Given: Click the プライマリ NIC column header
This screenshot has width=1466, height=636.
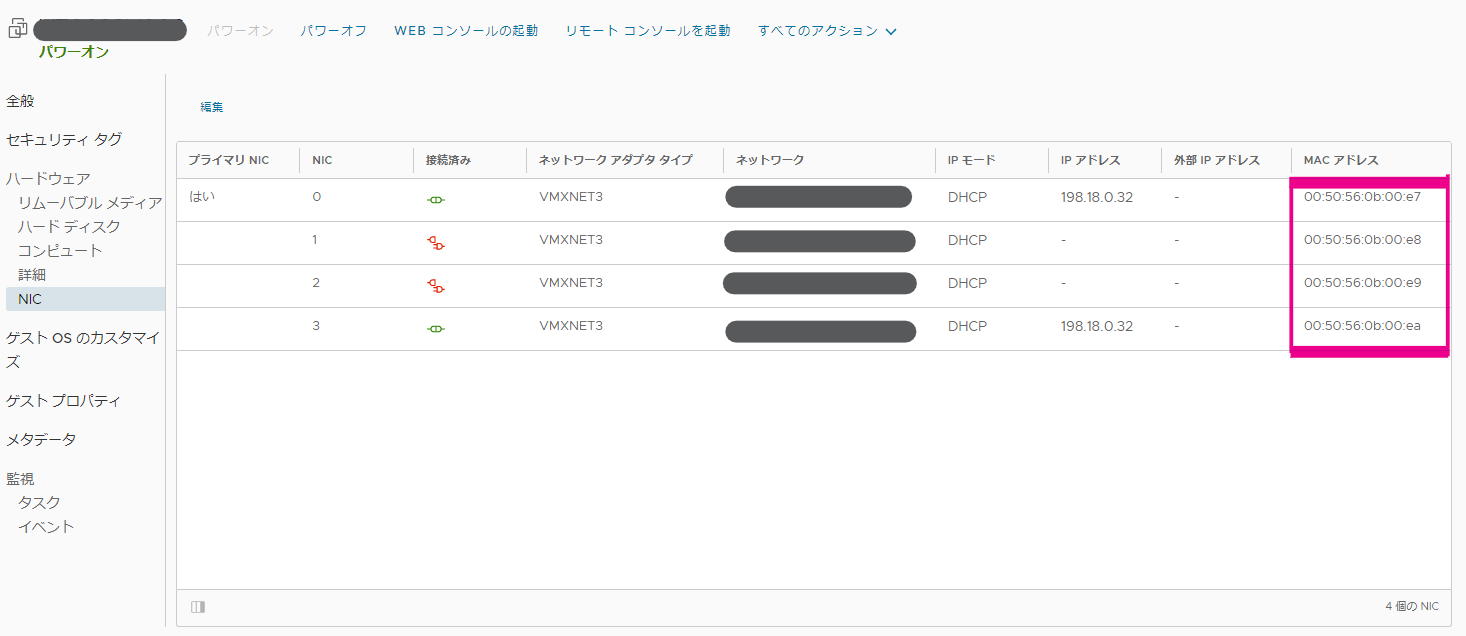Looking at the screenshot, I should coord(229,160).
